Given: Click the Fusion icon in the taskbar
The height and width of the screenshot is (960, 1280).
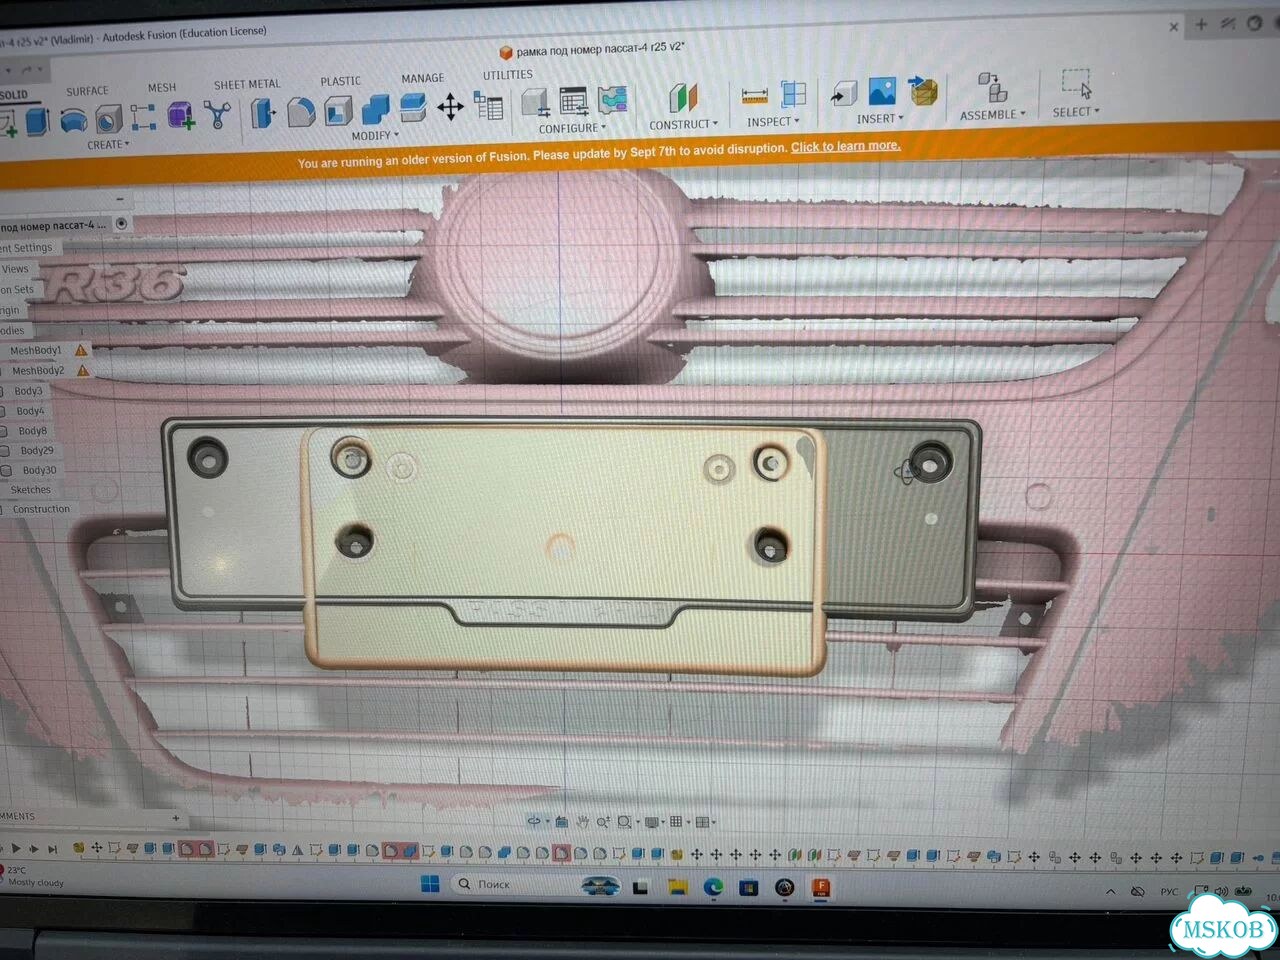Looking at the screenshot, I should click(x=821, y=887).
